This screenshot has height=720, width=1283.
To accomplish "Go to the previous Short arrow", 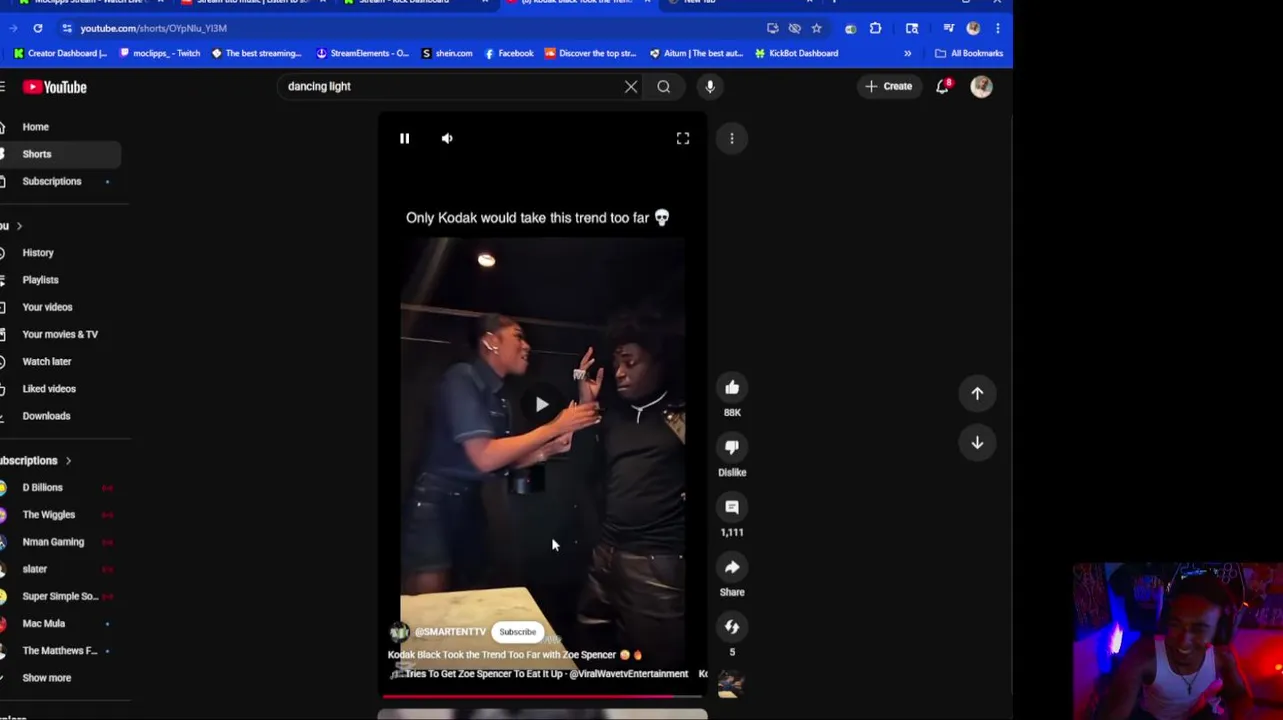I will pos(977,393).
